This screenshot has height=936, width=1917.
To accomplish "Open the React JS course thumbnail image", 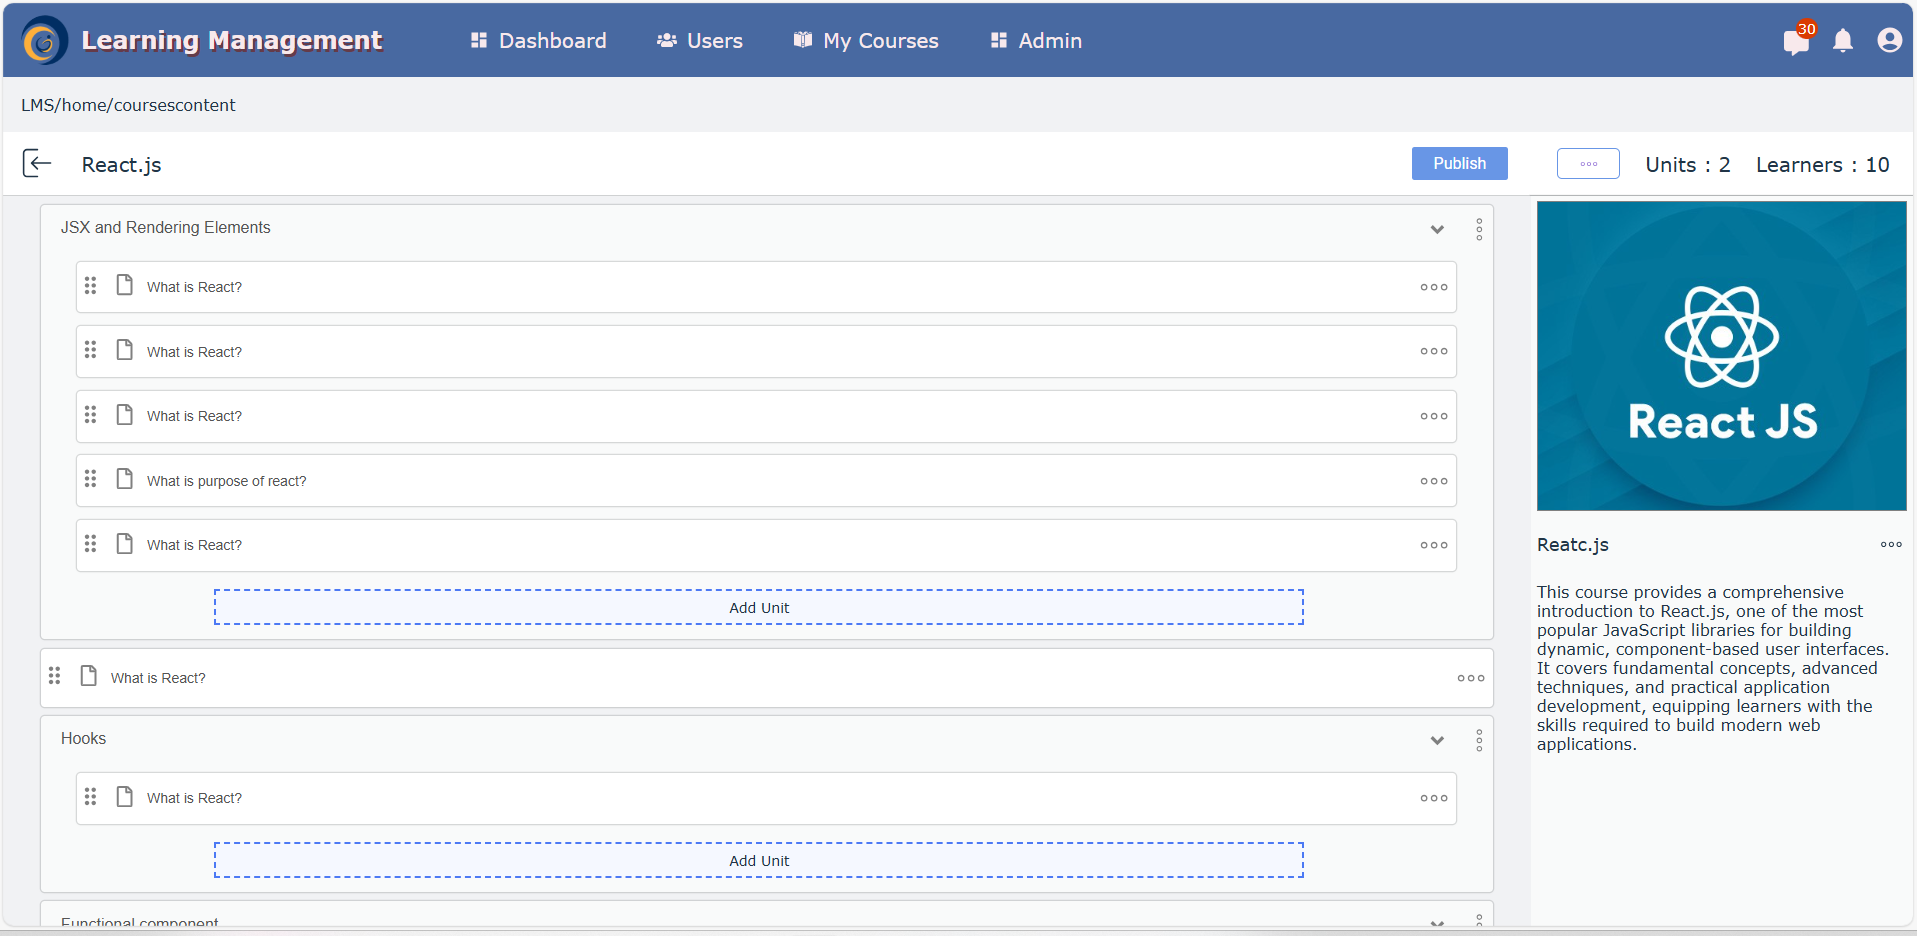I will [x=1721, y=356].
